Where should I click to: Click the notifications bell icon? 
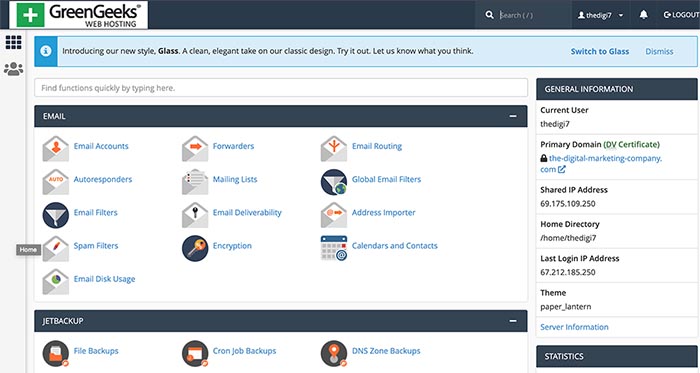643,15
